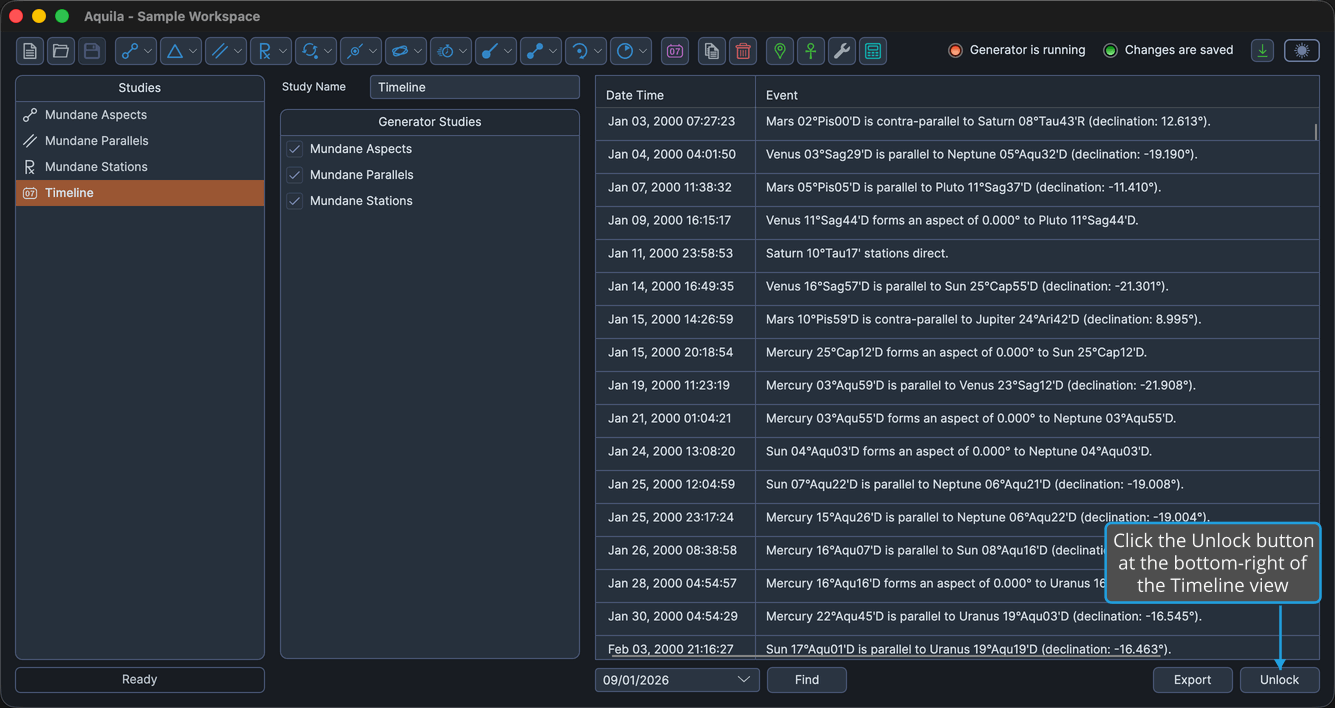Click the Event column header
Viewport: 1335px width, 708px height.
pos(1037,95)
